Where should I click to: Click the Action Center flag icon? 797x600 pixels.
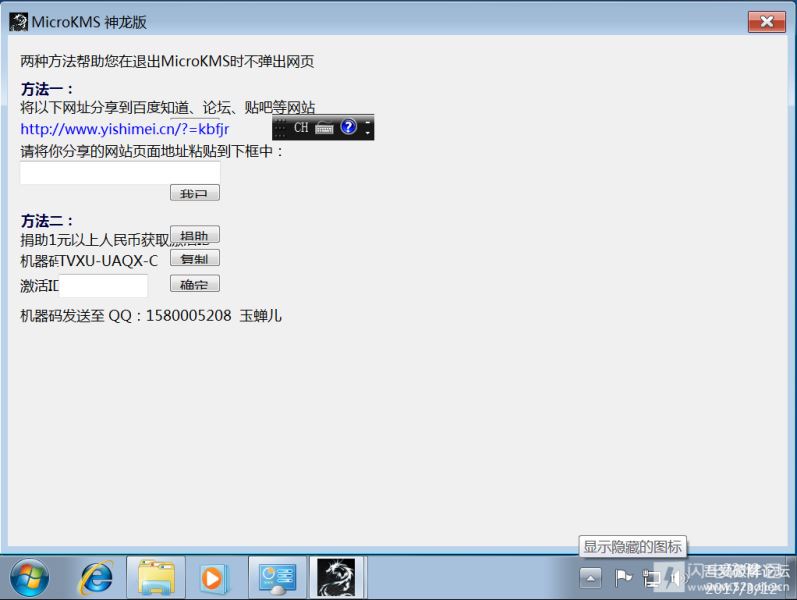click(x=623, y=578)
